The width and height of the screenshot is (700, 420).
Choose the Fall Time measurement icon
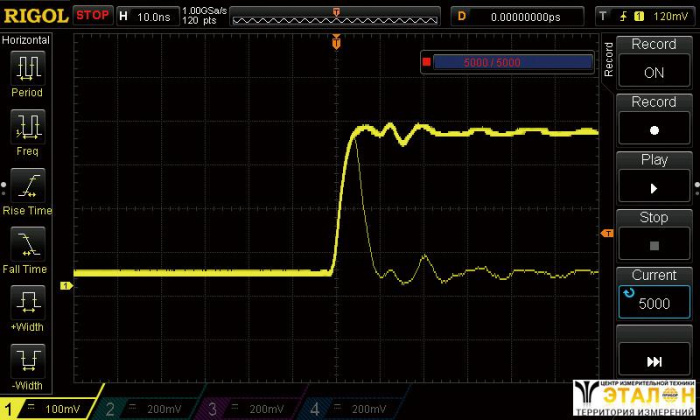pyautogui.click(x=27, y=245)
